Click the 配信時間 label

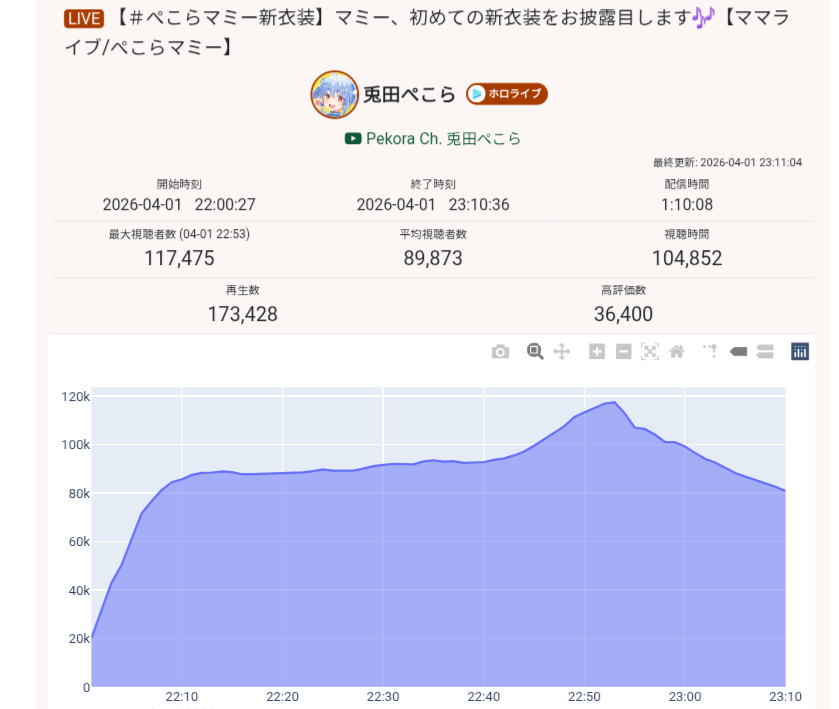pos(687,184)
